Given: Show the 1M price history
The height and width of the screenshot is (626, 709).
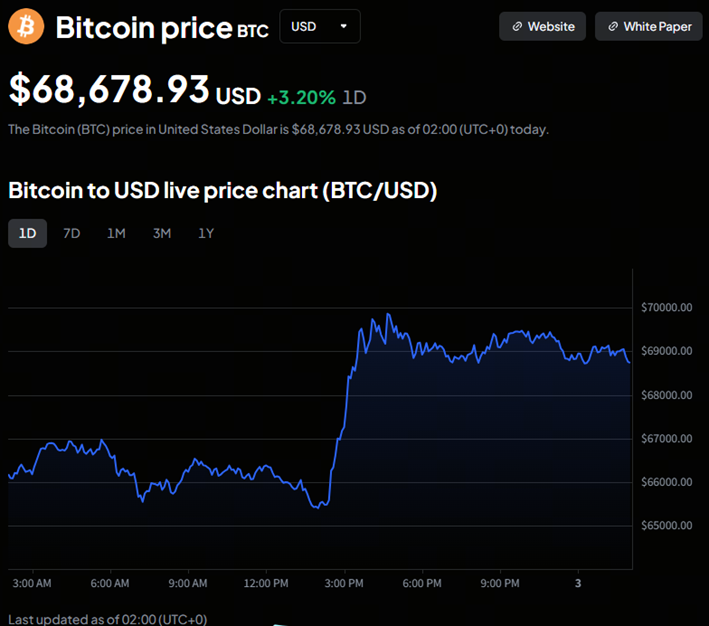Looking at the screenshot, I should 116,233.
